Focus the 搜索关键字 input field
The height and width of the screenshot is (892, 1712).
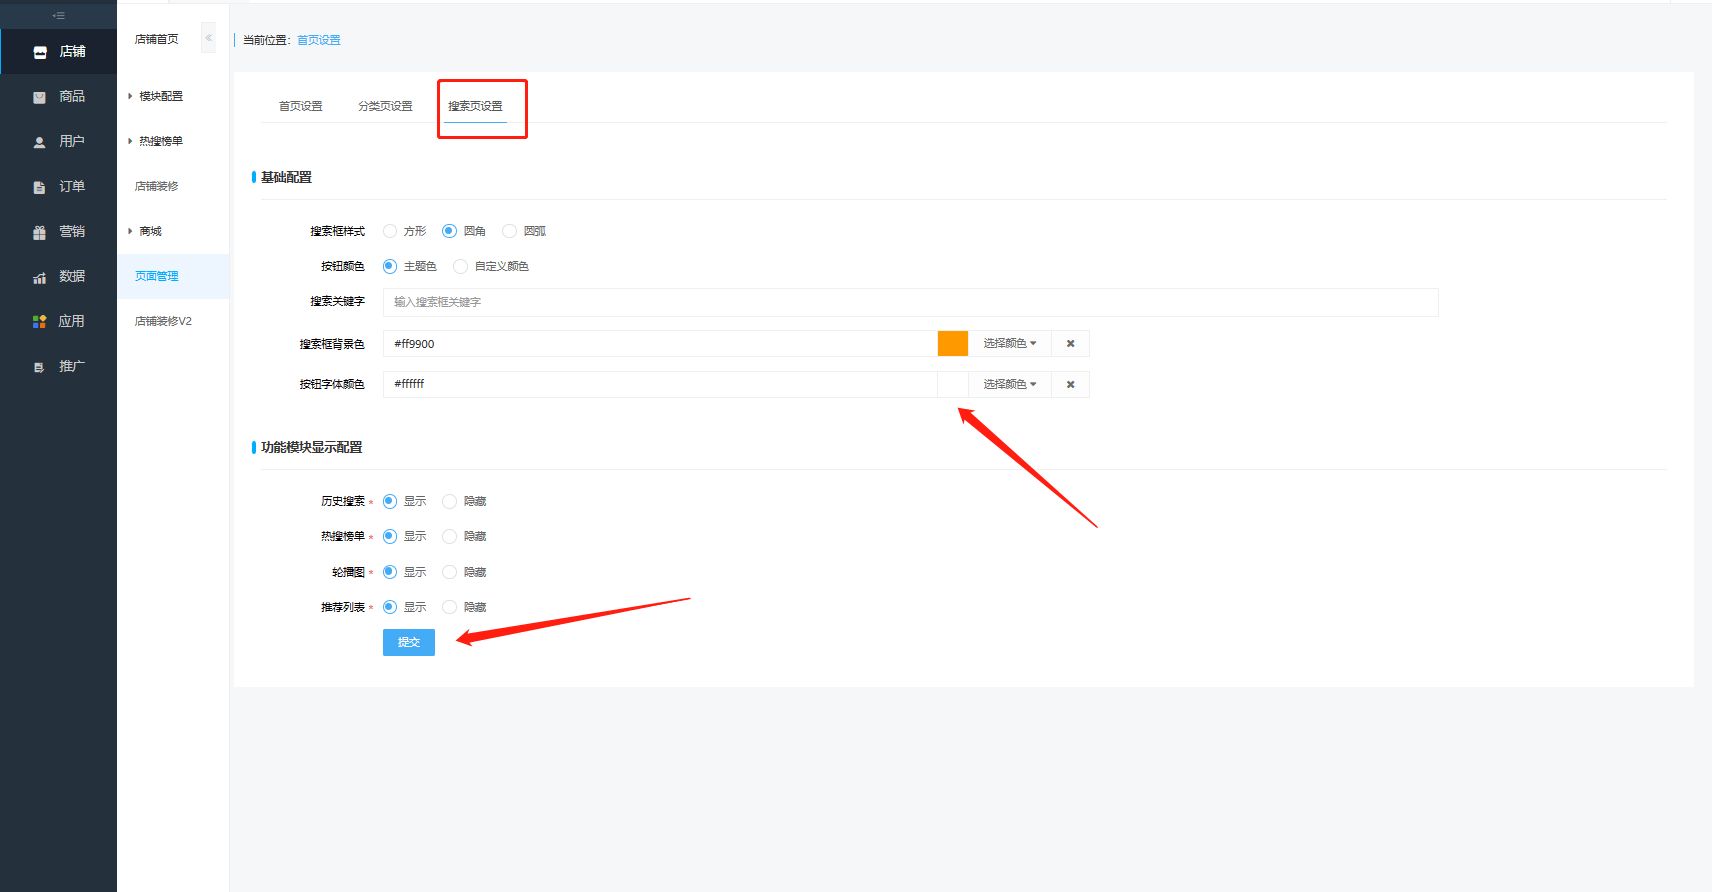click(910, 302)
